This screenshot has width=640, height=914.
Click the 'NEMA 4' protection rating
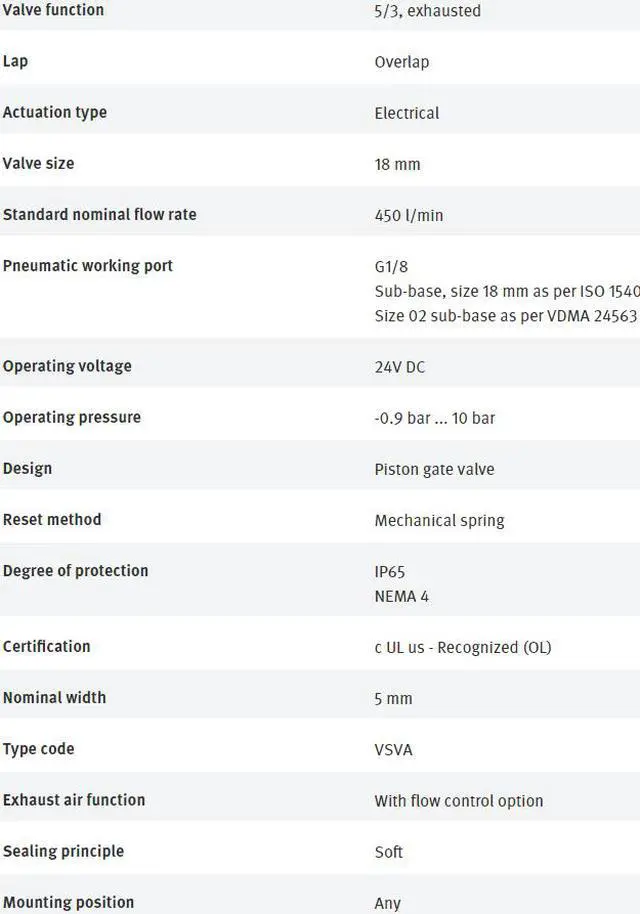tap(401, 596)
